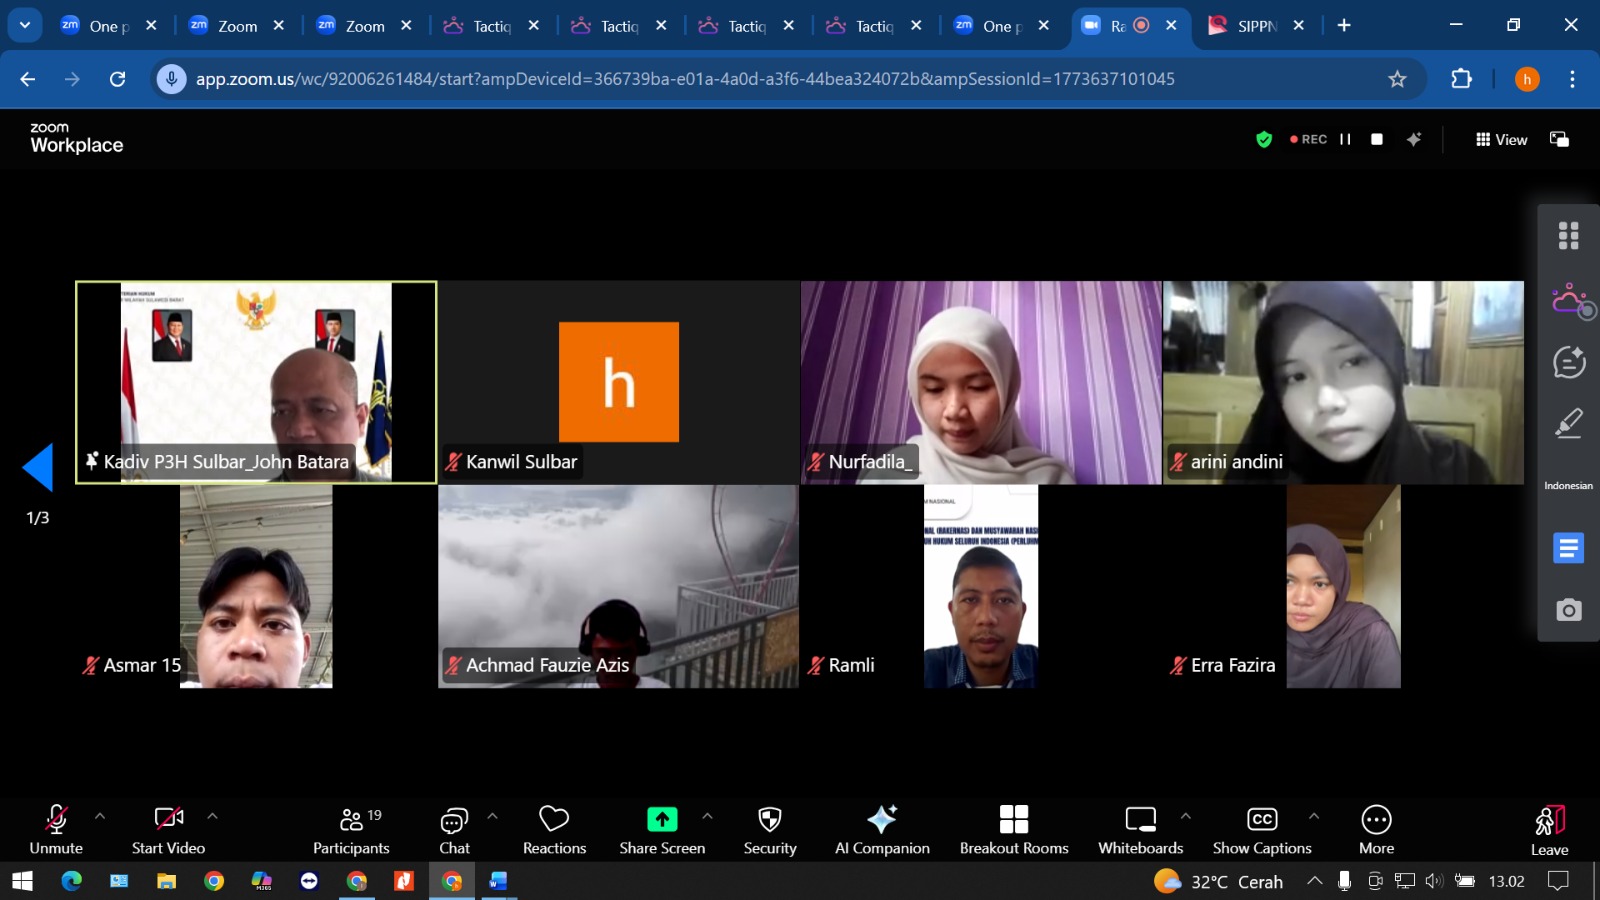Open the apps grid icon in sidebar
Image resolution: width=1600 pixels, height=900 pixels.
[x=1568, y=236]
